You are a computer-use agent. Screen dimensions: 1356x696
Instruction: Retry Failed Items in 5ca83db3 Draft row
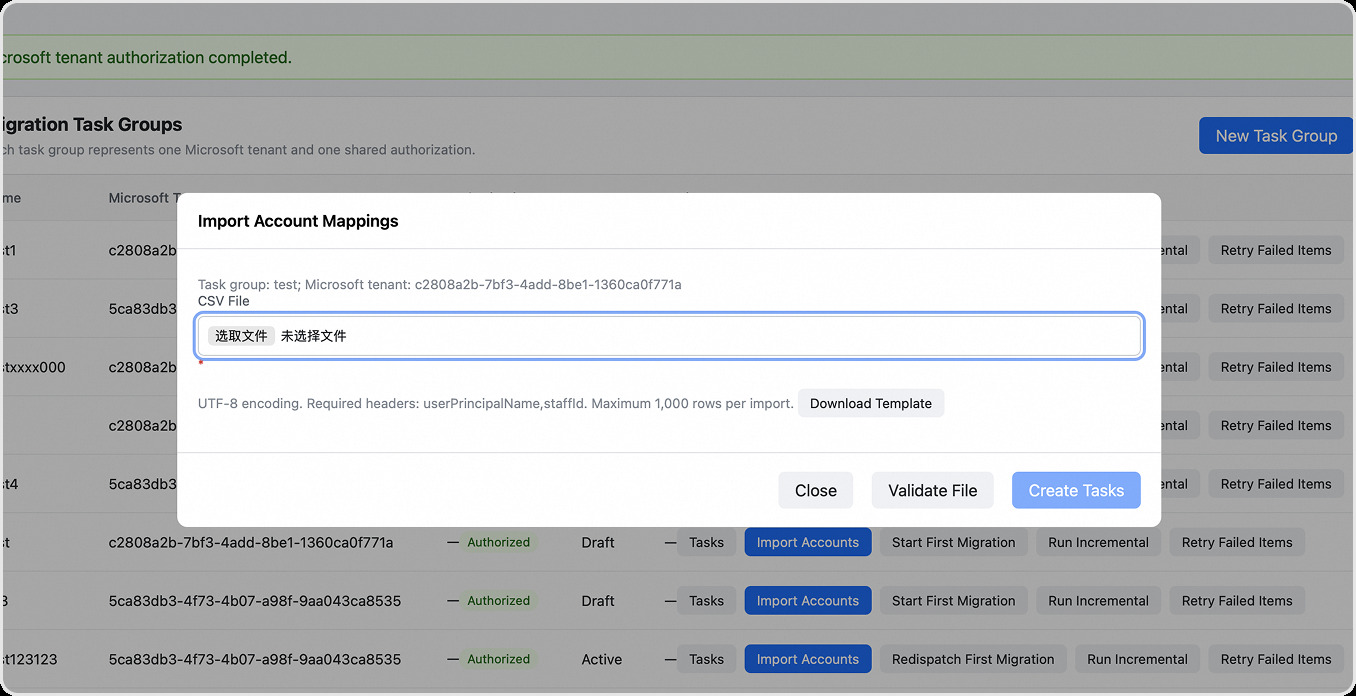1237,601
